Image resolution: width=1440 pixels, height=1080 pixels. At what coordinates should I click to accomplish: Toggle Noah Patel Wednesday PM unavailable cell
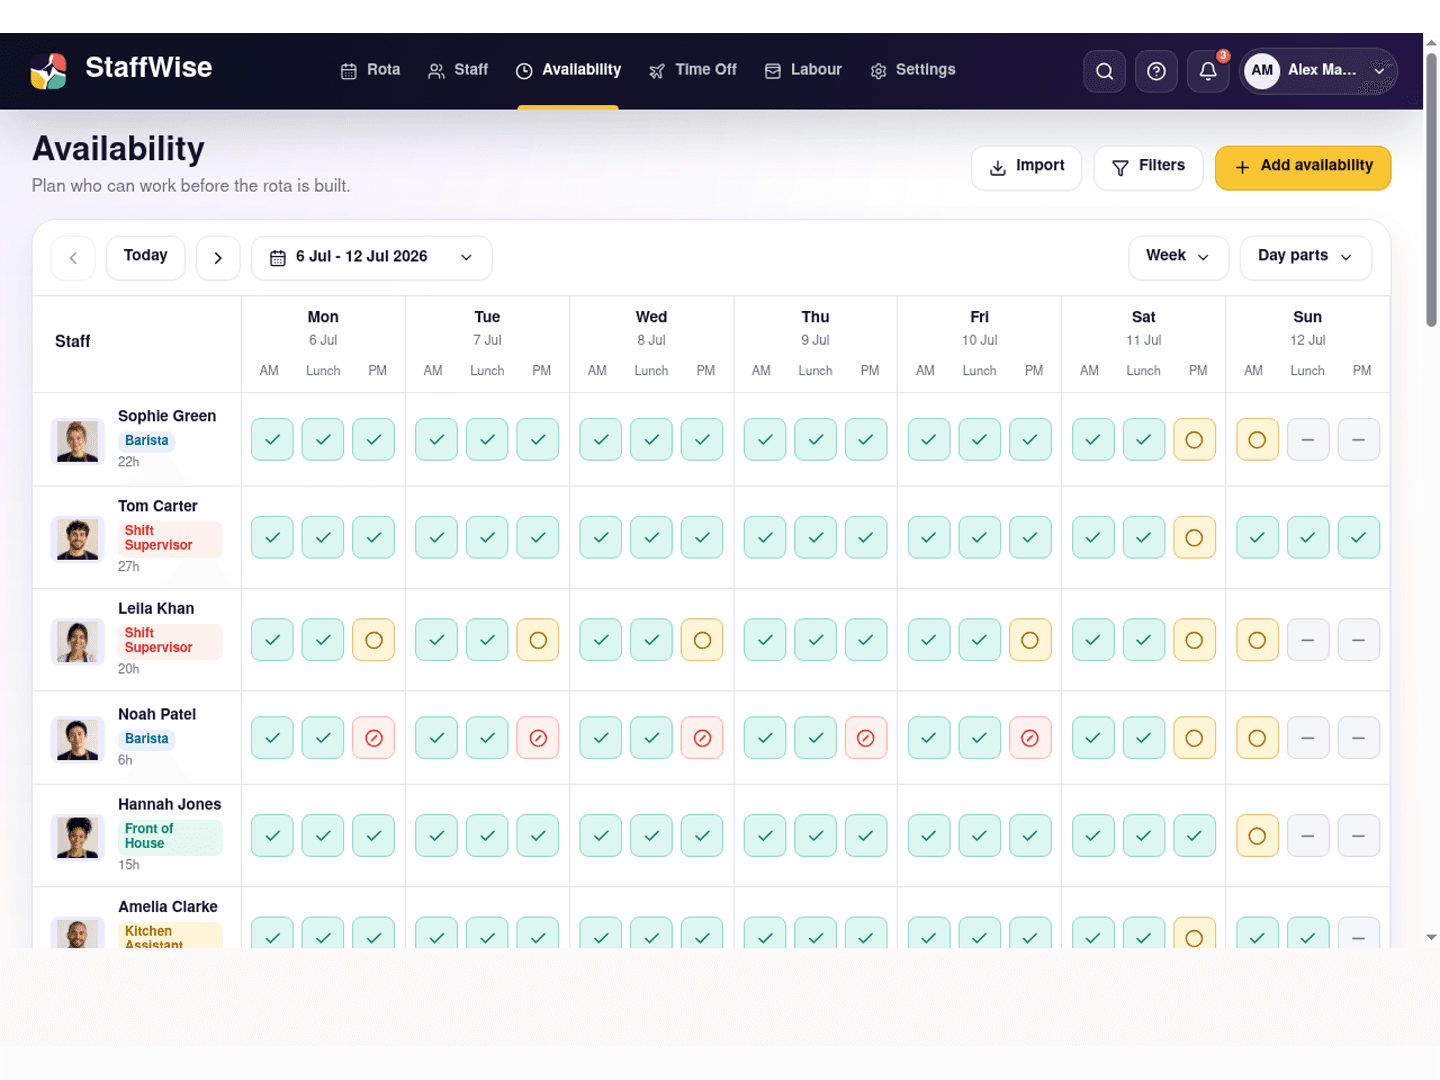tap(702, 738)
